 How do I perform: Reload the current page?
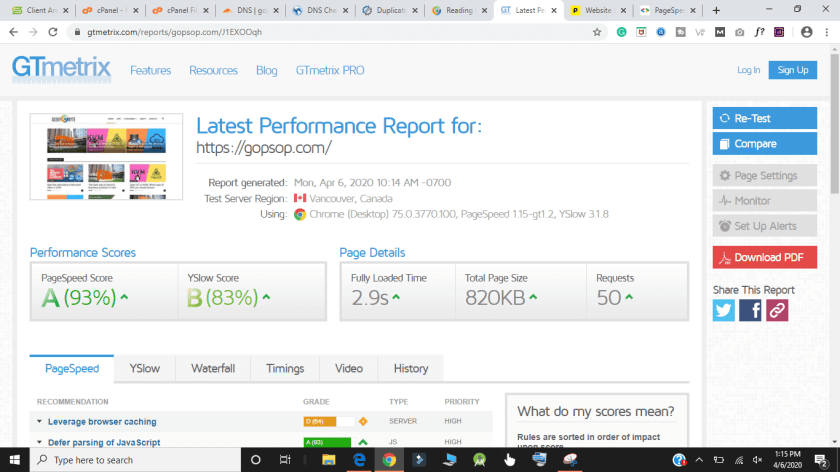coord(52,32)
